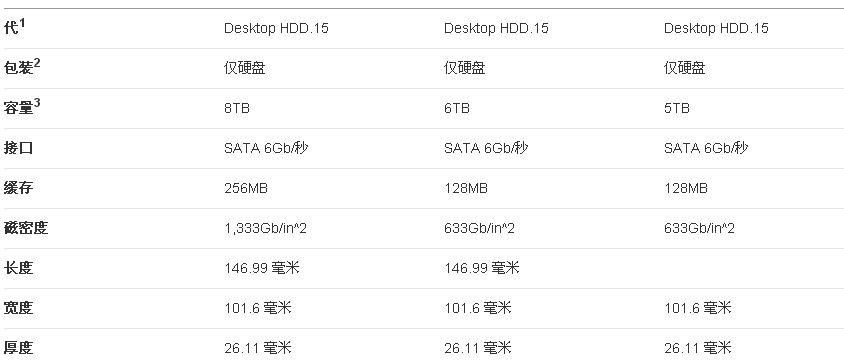The image size is (844, 361).
Task: Click the 接口 row label
Action: point(18,148)
